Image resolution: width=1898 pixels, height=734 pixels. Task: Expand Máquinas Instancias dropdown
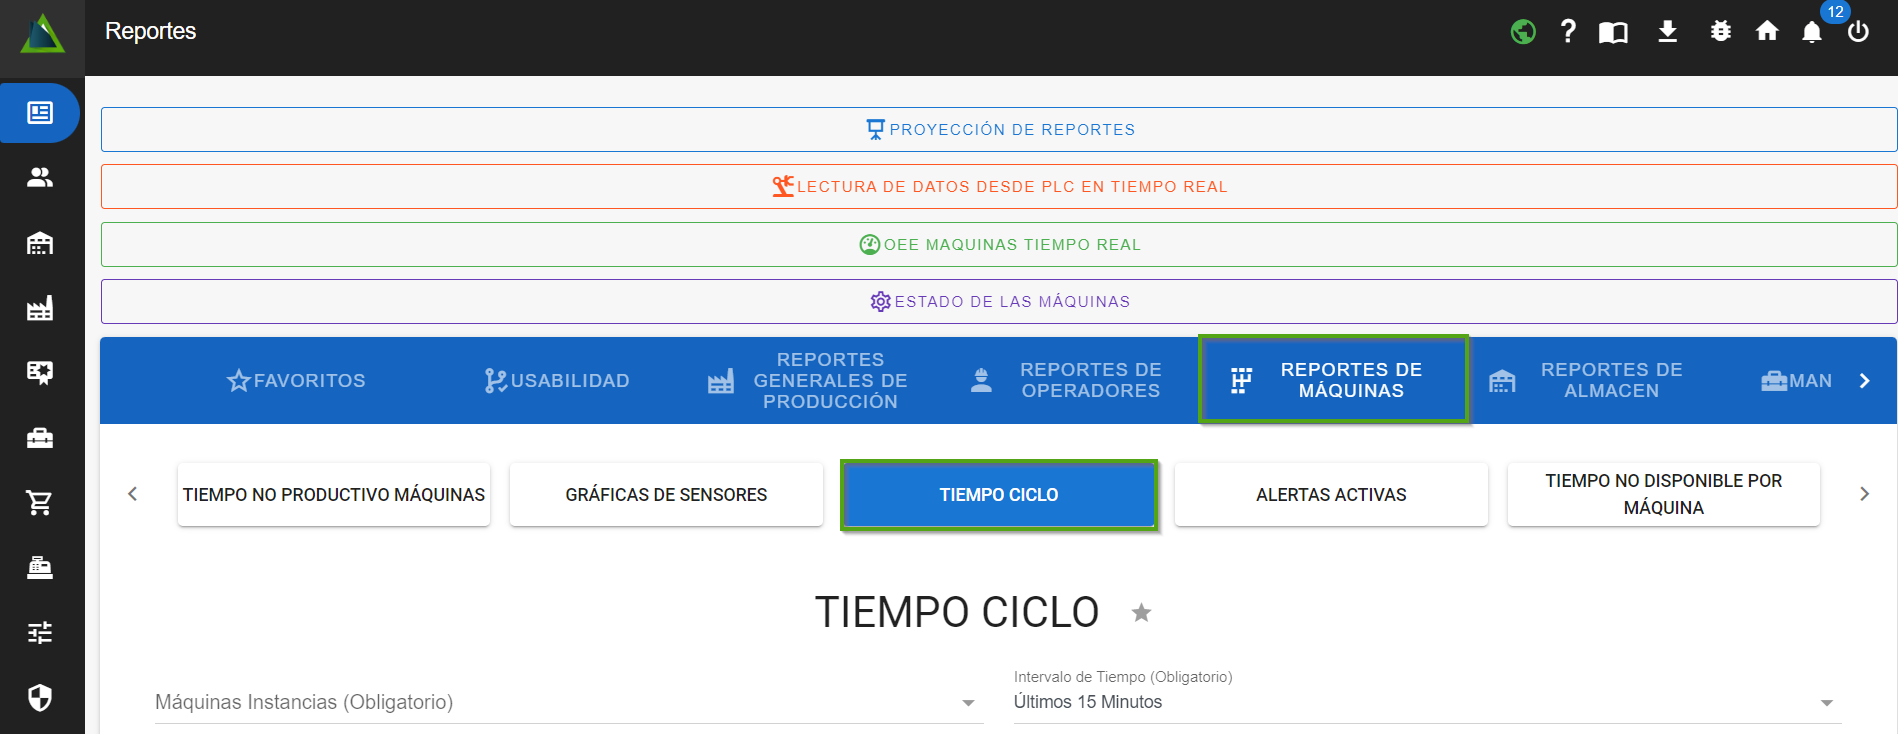(968, 703)
